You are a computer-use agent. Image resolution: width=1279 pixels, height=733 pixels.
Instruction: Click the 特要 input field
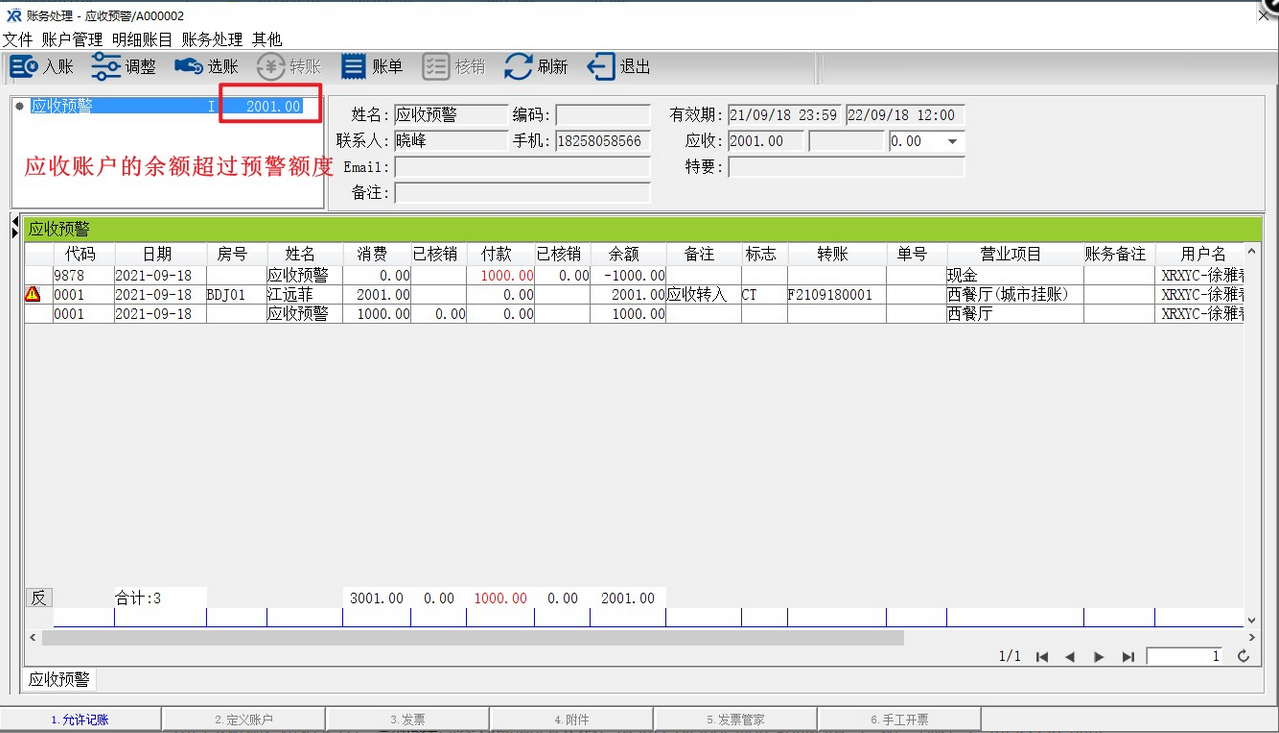pyautogui.click(x=846, y=167)
